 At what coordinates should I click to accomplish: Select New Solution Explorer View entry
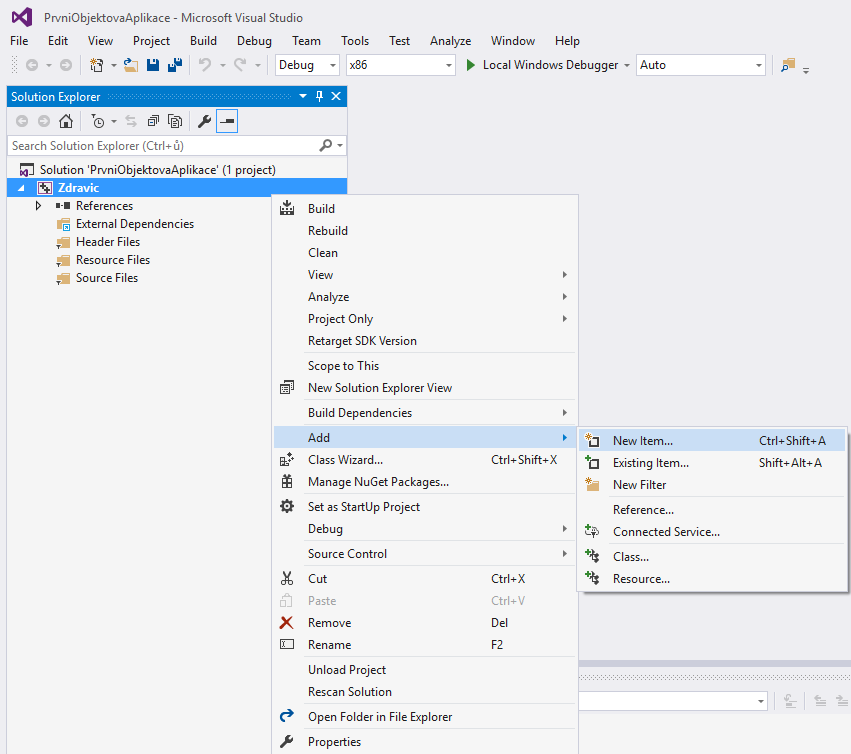point(425,388)
